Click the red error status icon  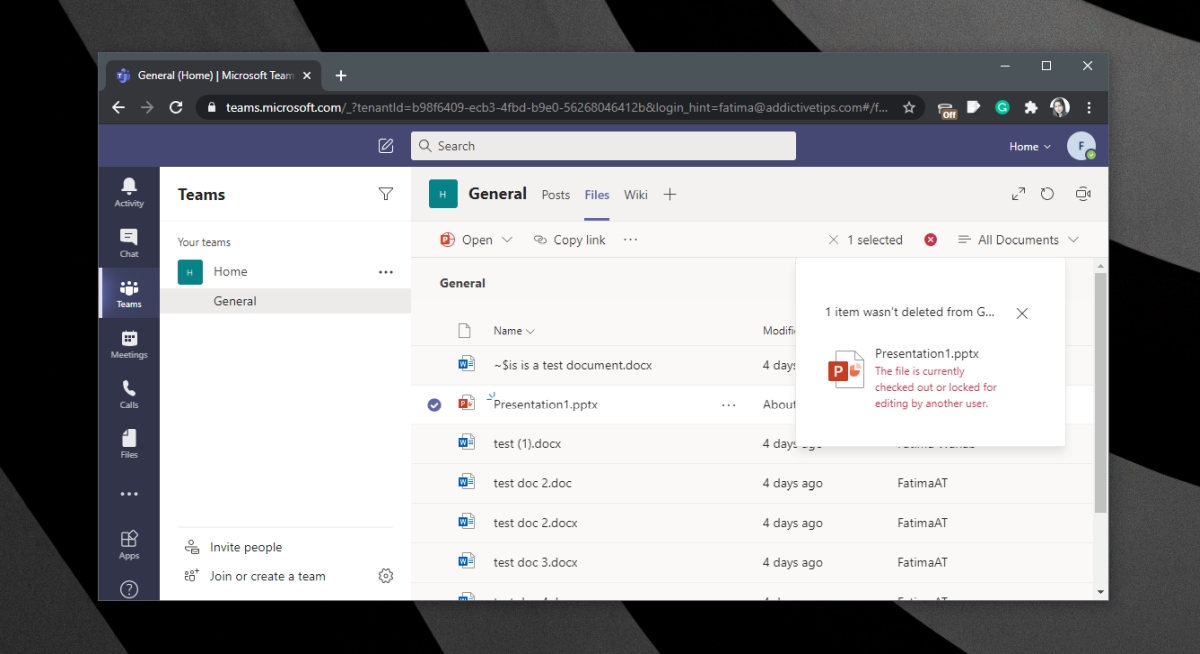(x=931, y=240)
